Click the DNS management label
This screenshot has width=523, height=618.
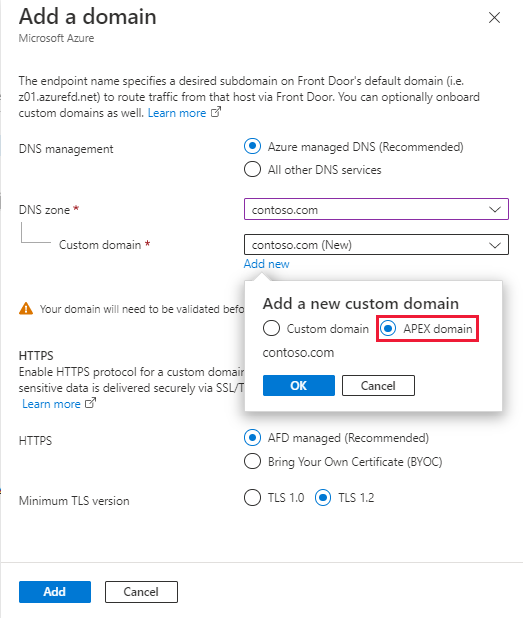tap(66, 149)
